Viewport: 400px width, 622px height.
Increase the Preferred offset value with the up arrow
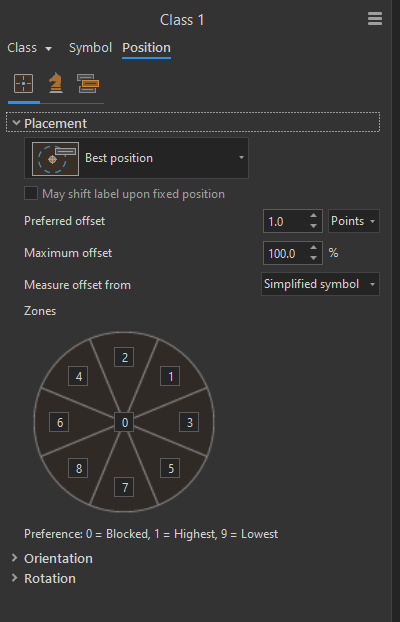313,216
